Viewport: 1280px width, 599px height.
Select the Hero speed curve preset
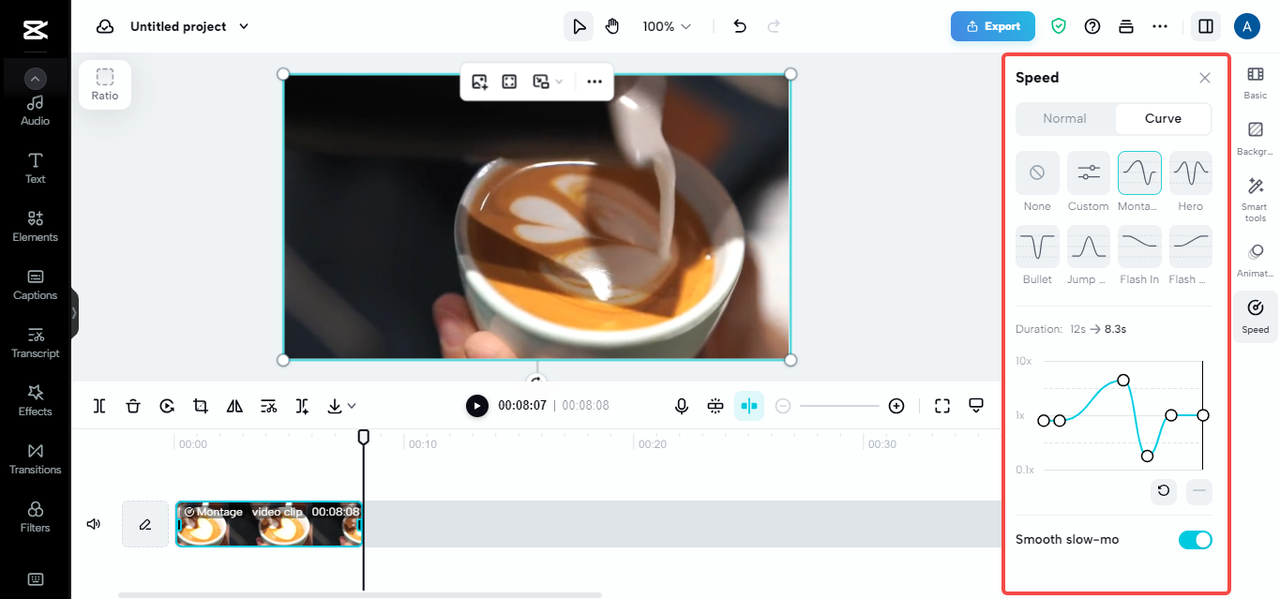[1190, 173]
